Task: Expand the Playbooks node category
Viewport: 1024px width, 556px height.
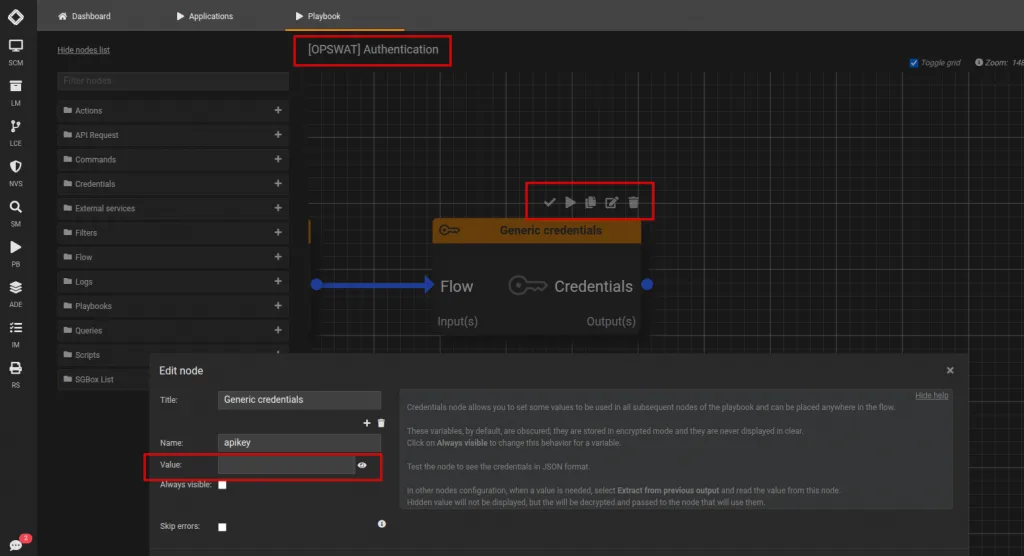Action: [278, 305]
